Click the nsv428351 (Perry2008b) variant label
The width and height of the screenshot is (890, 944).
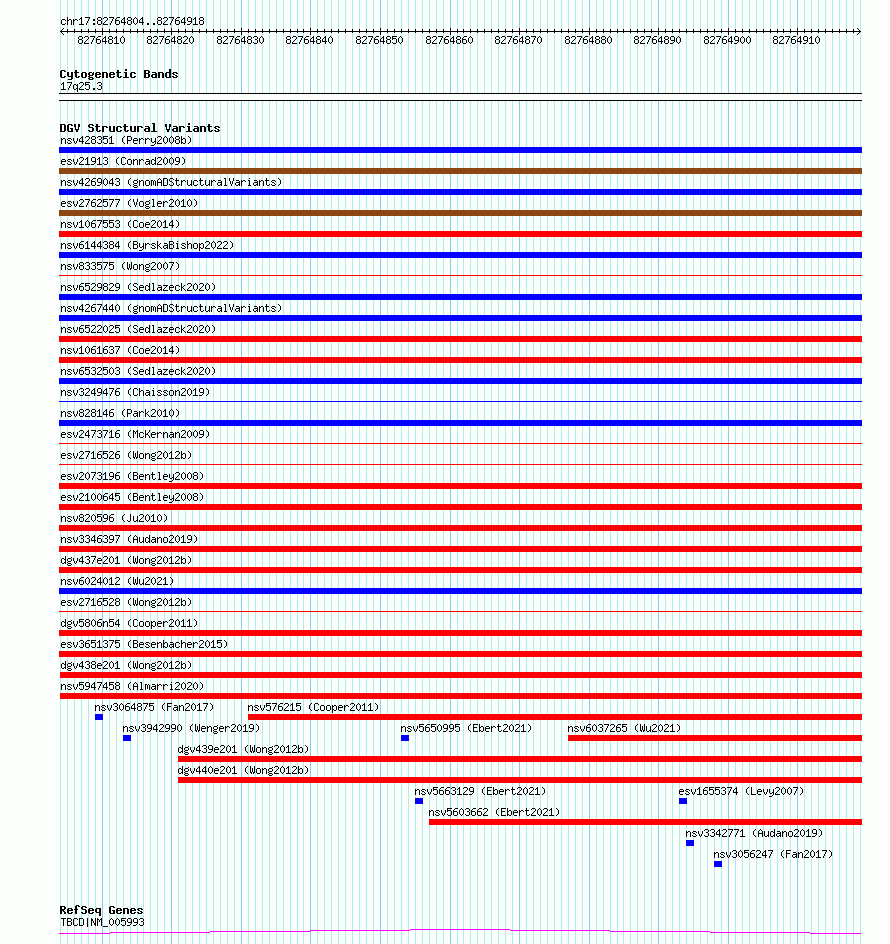[x=126, y=140]
